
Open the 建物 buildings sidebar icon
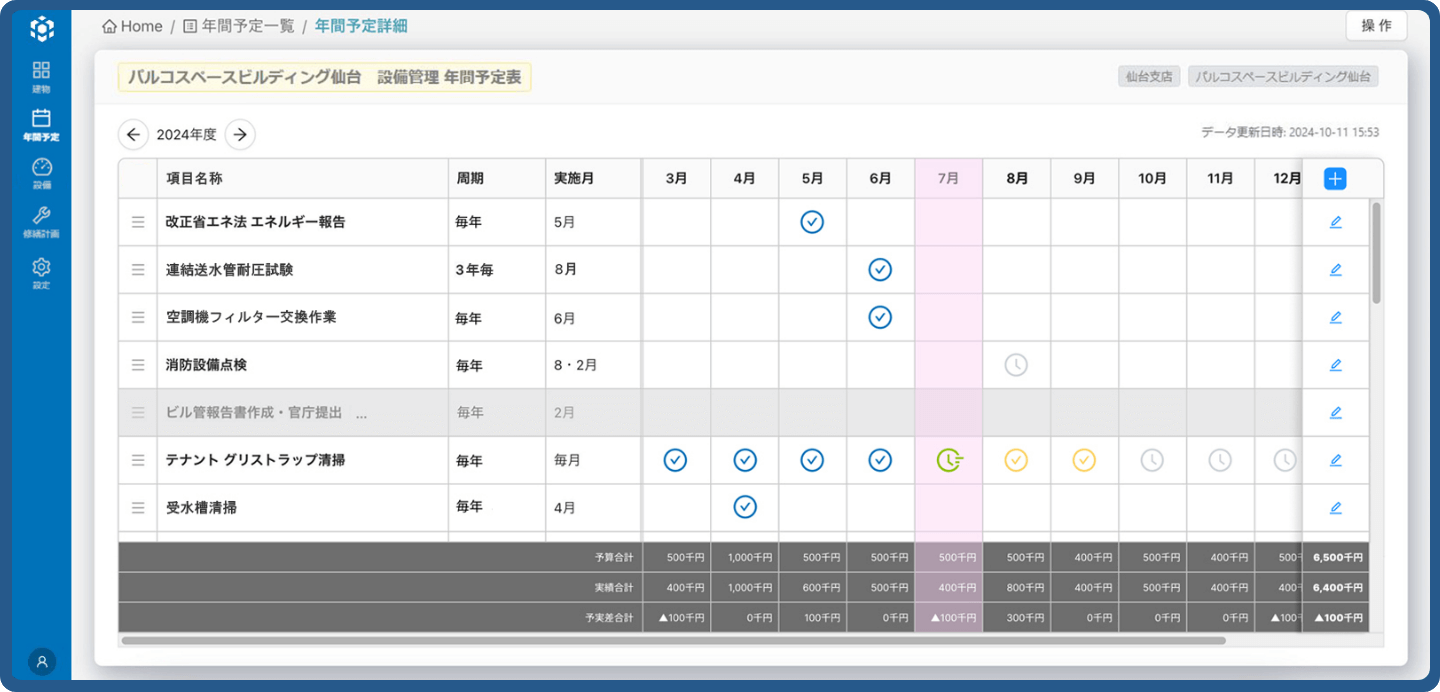click(x=41, y=76)
